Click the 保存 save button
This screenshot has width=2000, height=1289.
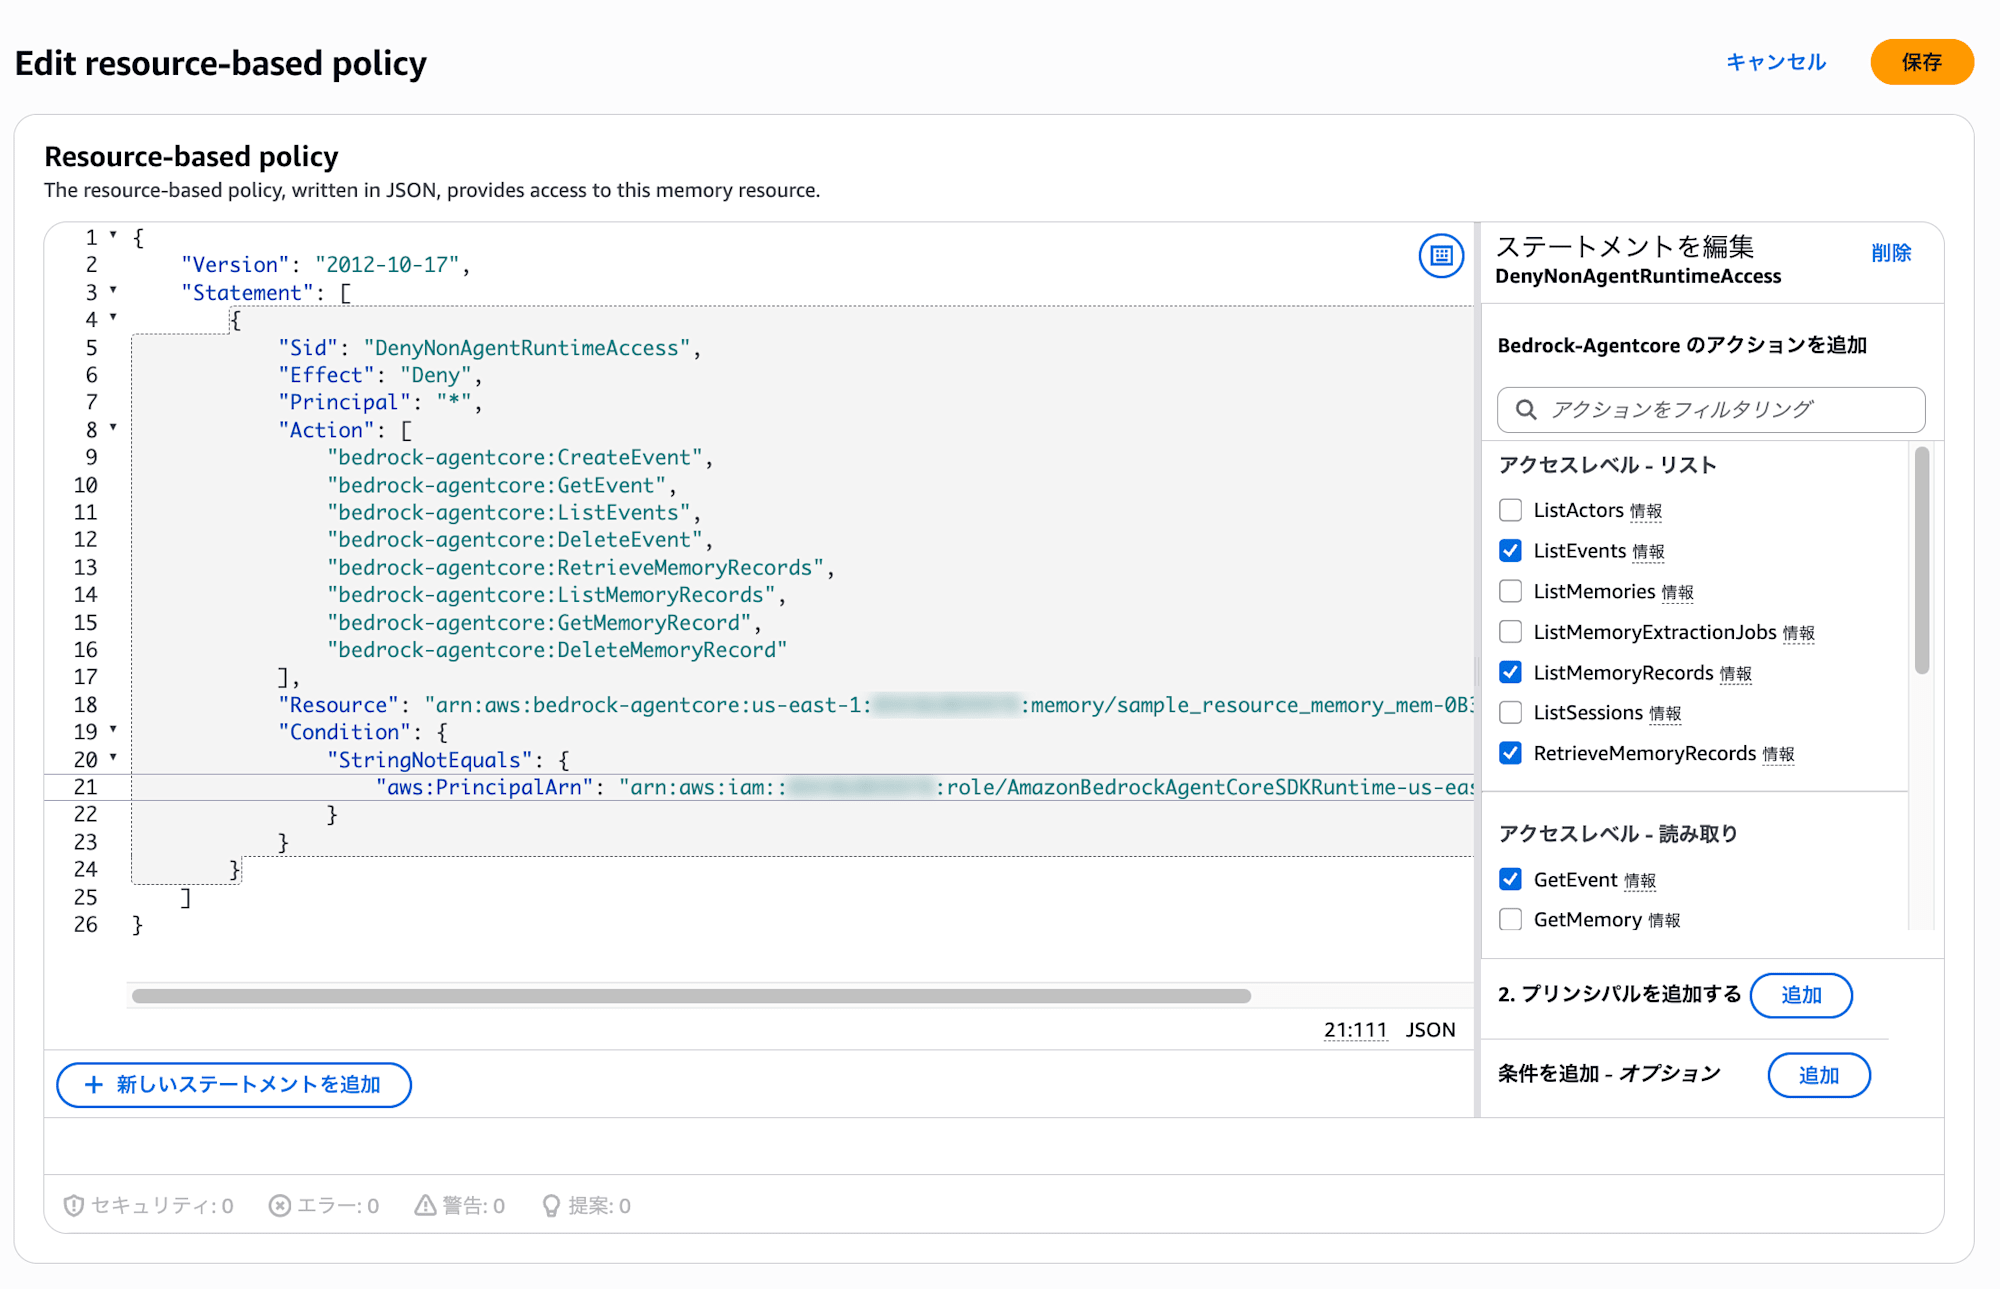tap(1921, 62)
